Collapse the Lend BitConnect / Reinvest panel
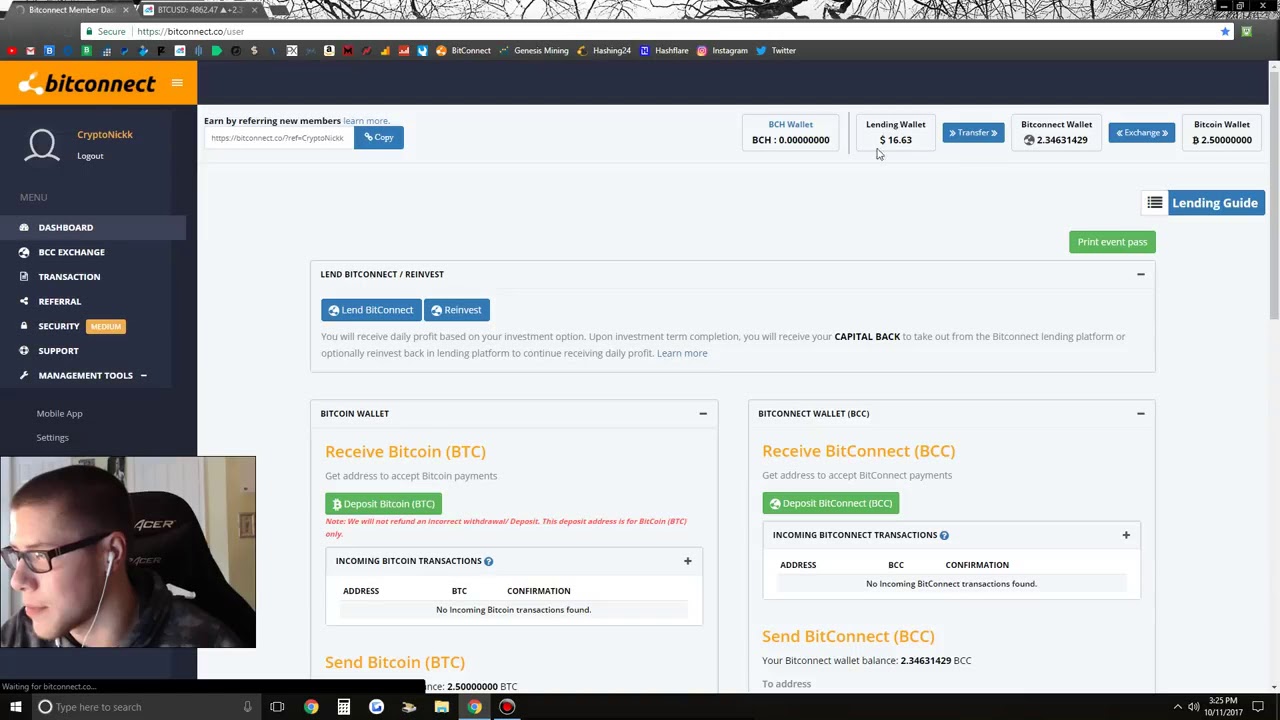The image size is (1280, 720). pyautogui.click(x=1140, y=274)
